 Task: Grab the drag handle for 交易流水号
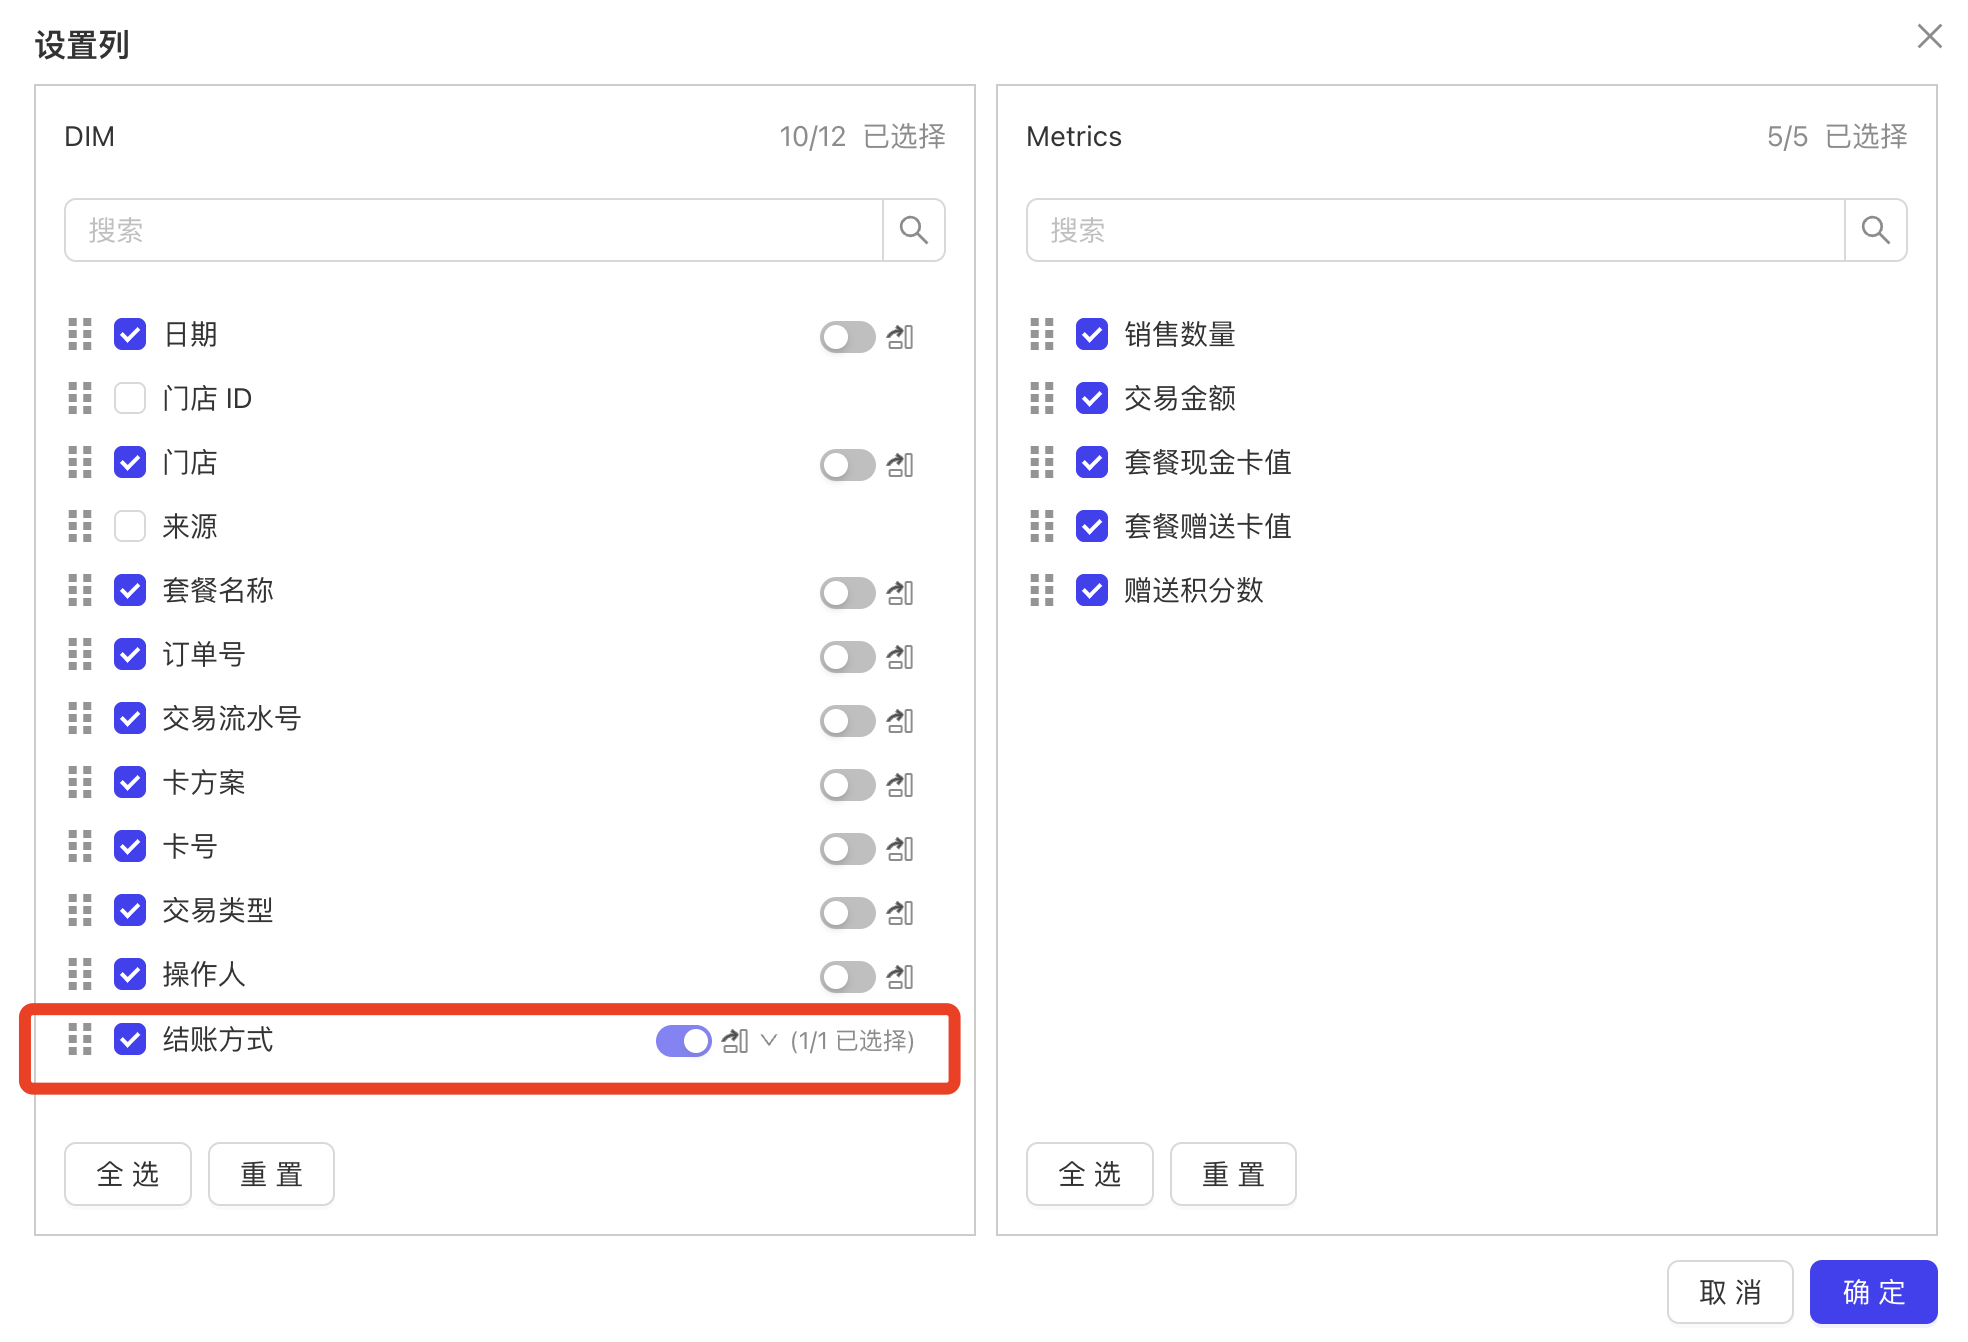click(x=80, y=718)
